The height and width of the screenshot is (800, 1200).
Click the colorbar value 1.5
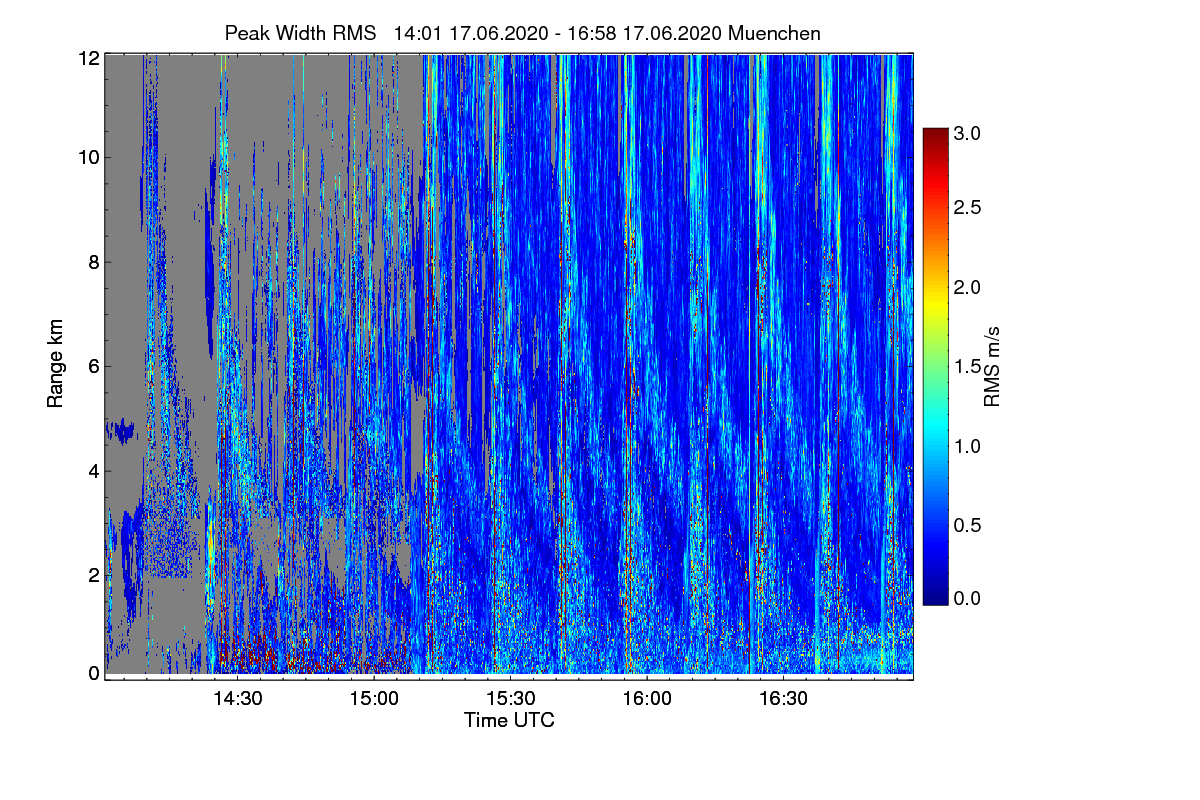(968, 366)
